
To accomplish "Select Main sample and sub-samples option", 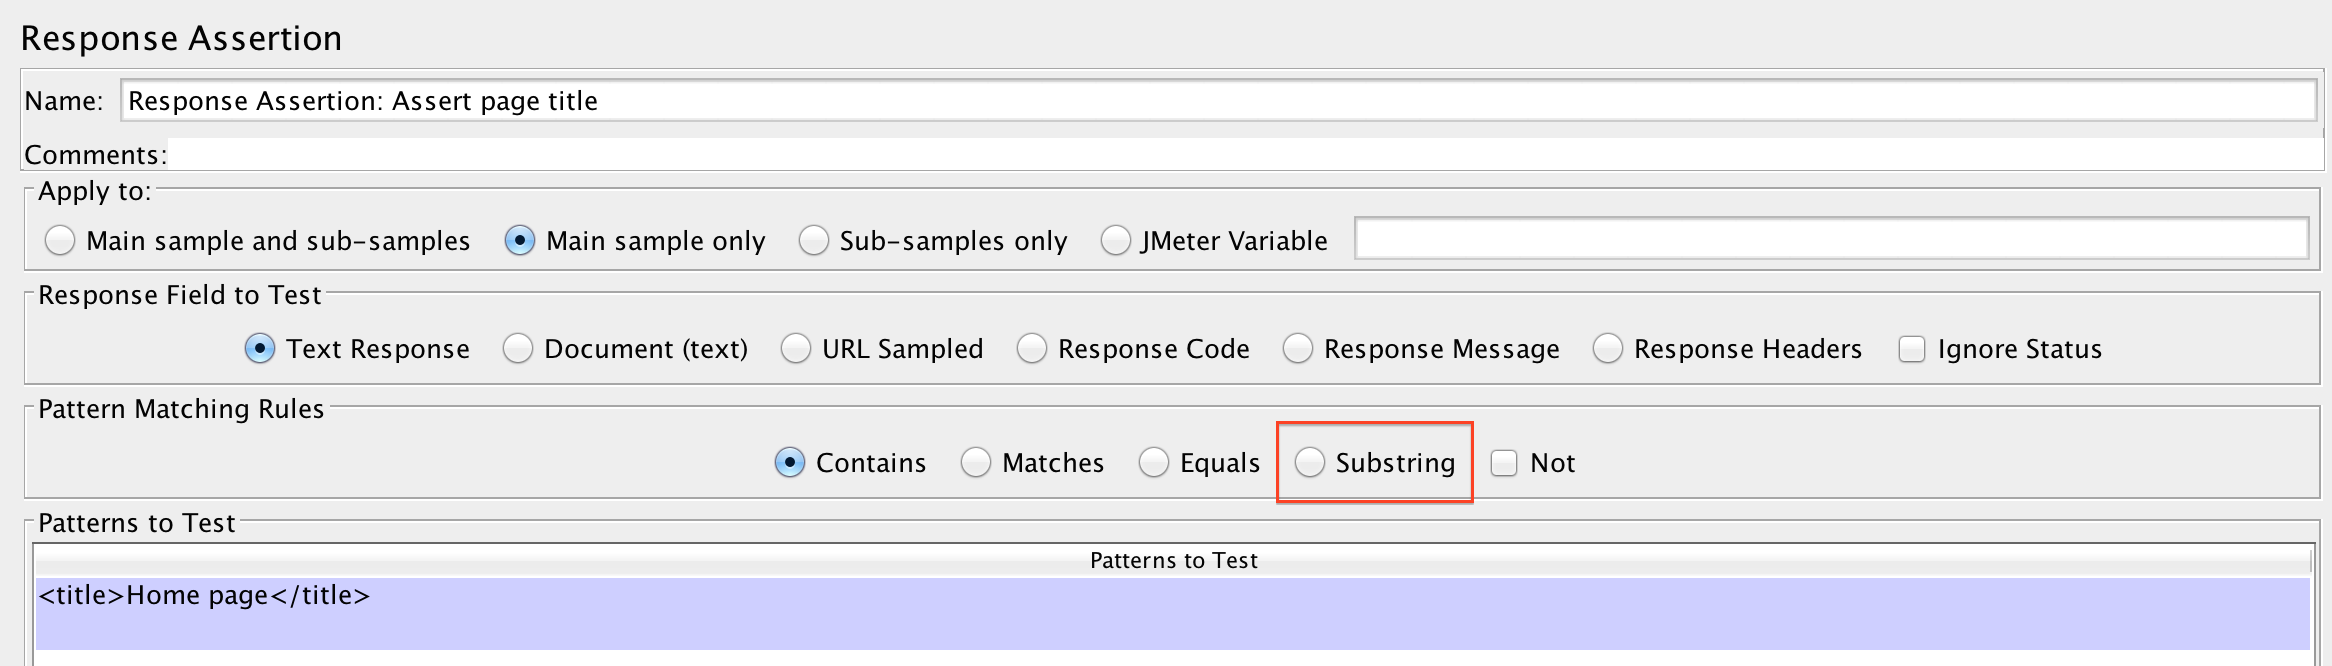I will point(60,241).
